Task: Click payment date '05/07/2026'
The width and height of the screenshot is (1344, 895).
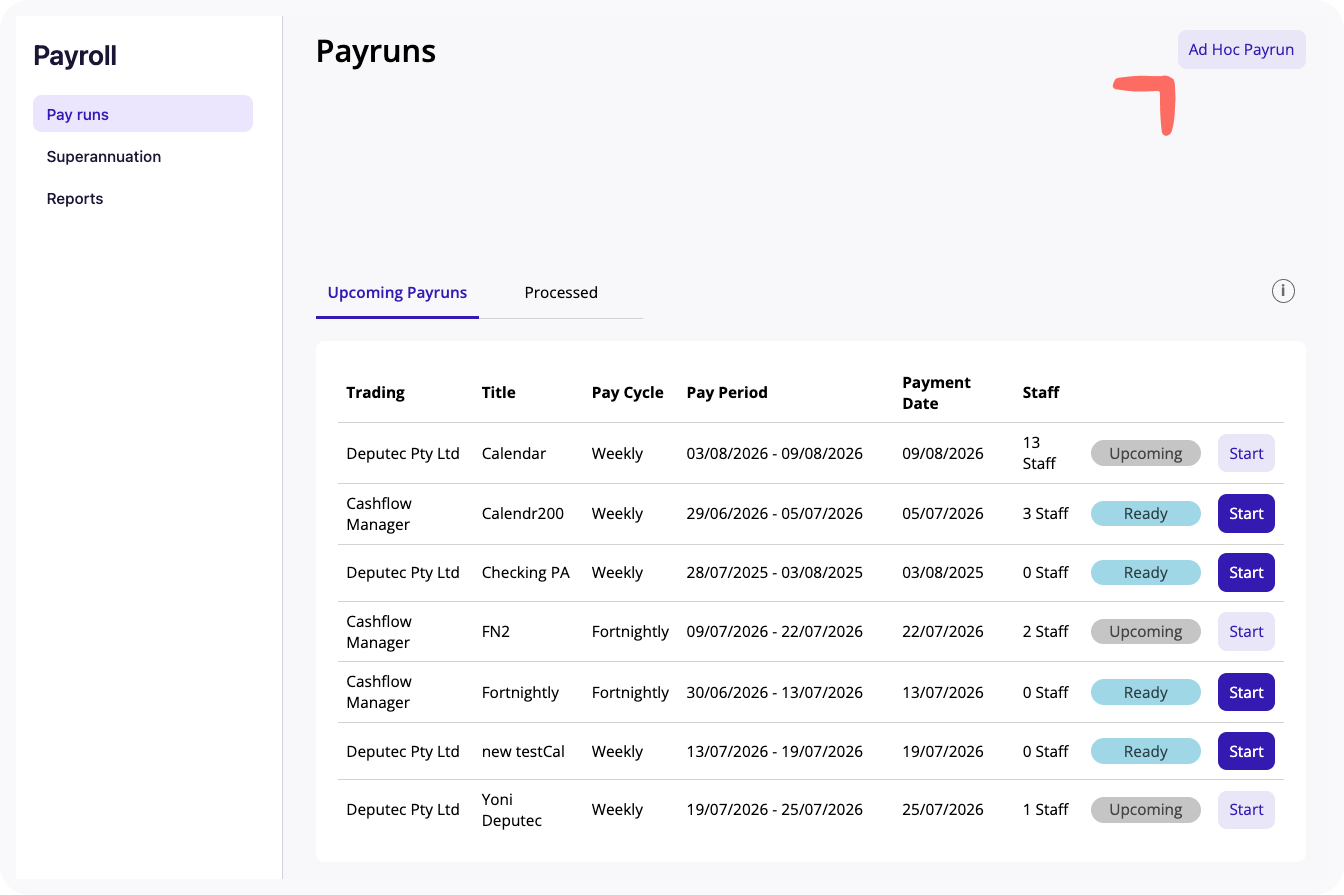Action: [943, 513]
